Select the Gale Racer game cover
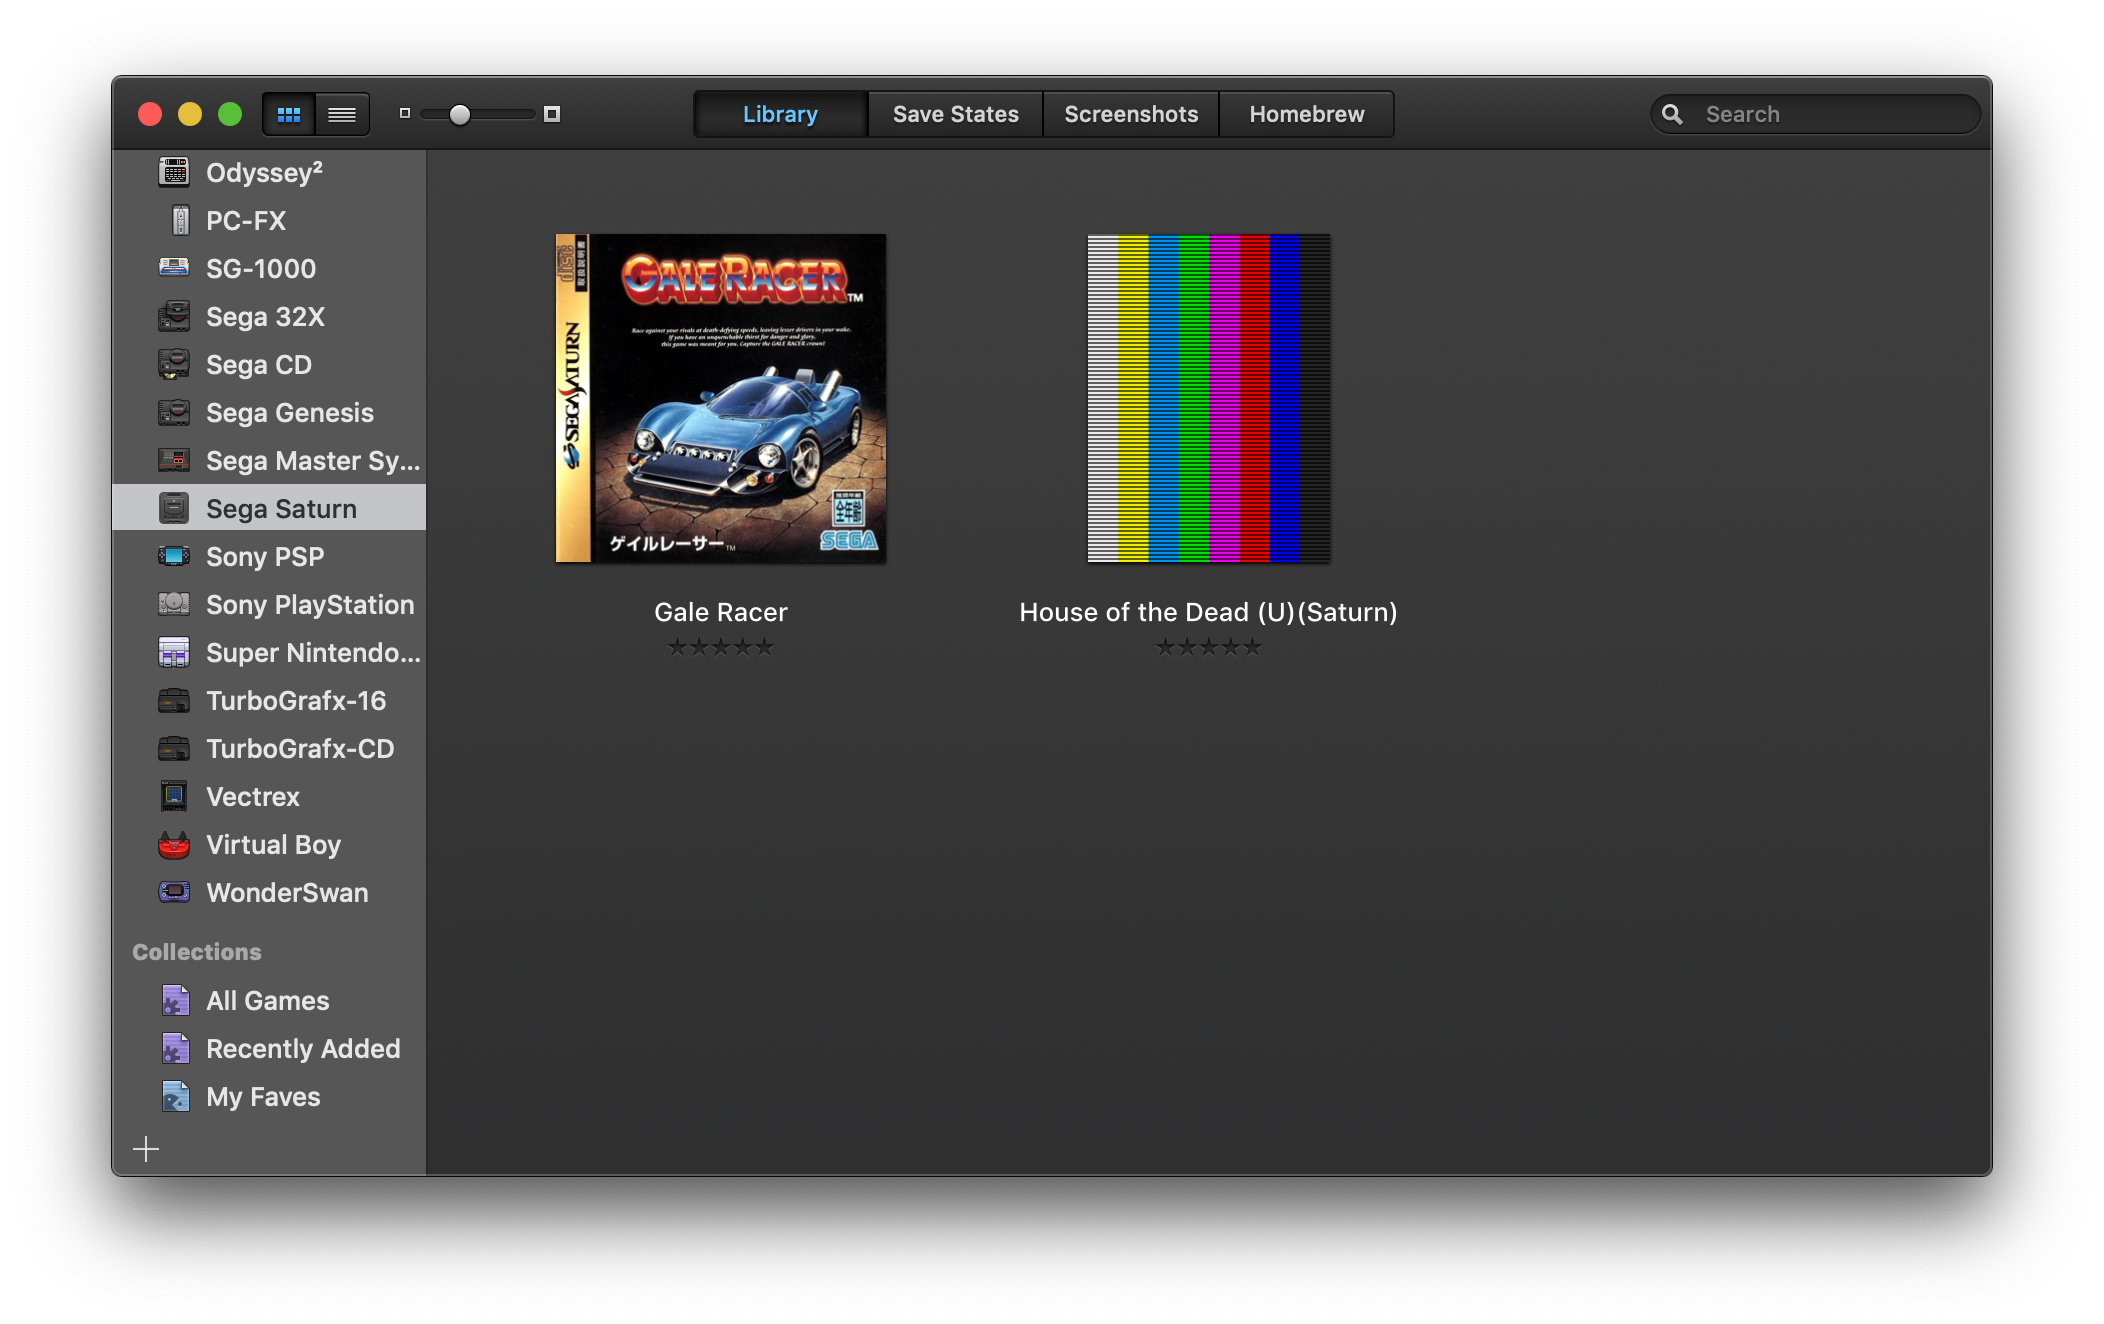 click(x=720, y=398)
